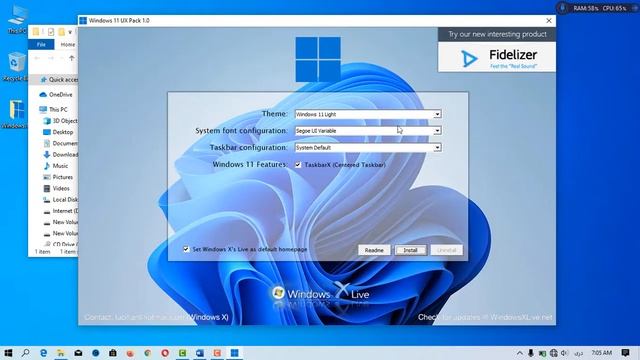Close the Windows 11 UX Pack window
The width and height of the screenshot is (640, 360).
(549, 20)
